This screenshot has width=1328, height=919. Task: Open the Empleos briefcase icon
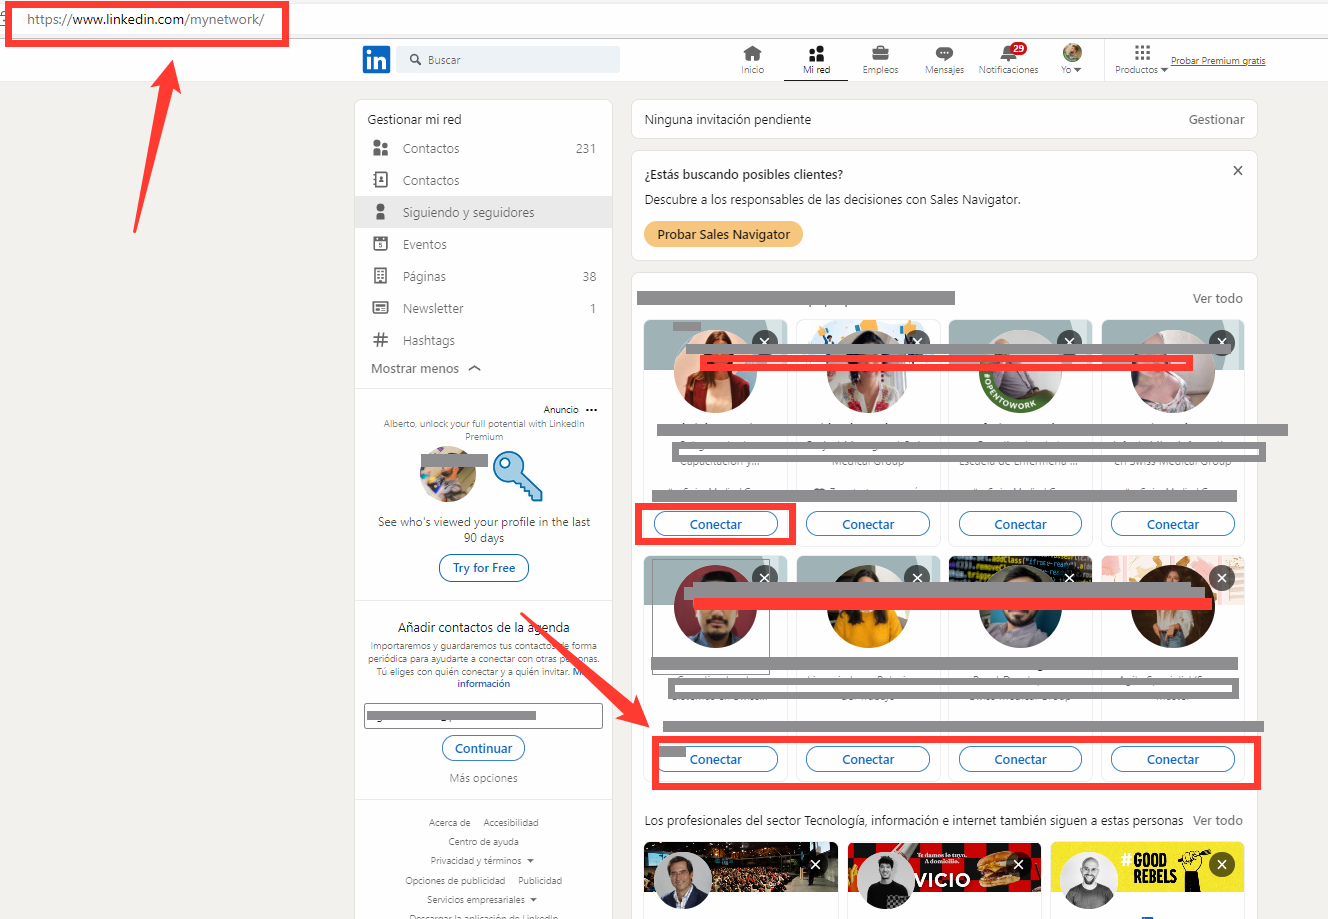tap(880, 60)
